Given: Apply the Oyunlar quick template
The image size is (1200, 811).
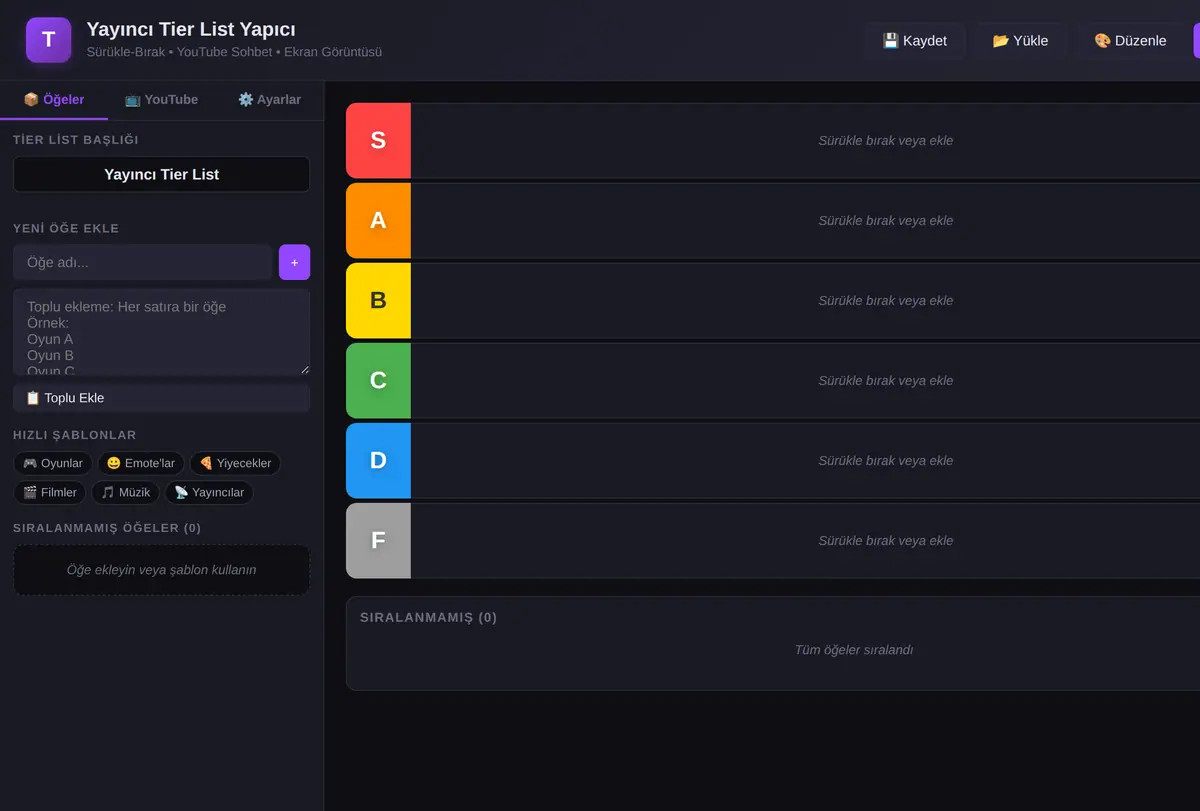Looking at the screenshot, I should [53, 463].
